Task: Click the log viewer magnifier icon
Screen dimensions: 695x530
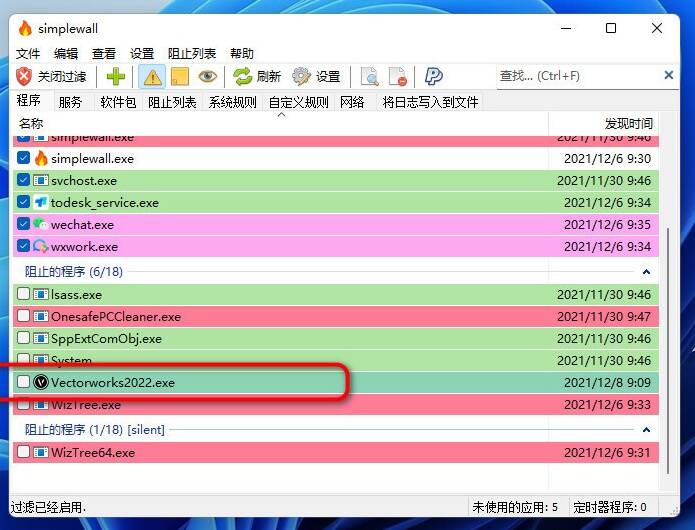Action: 370,76
